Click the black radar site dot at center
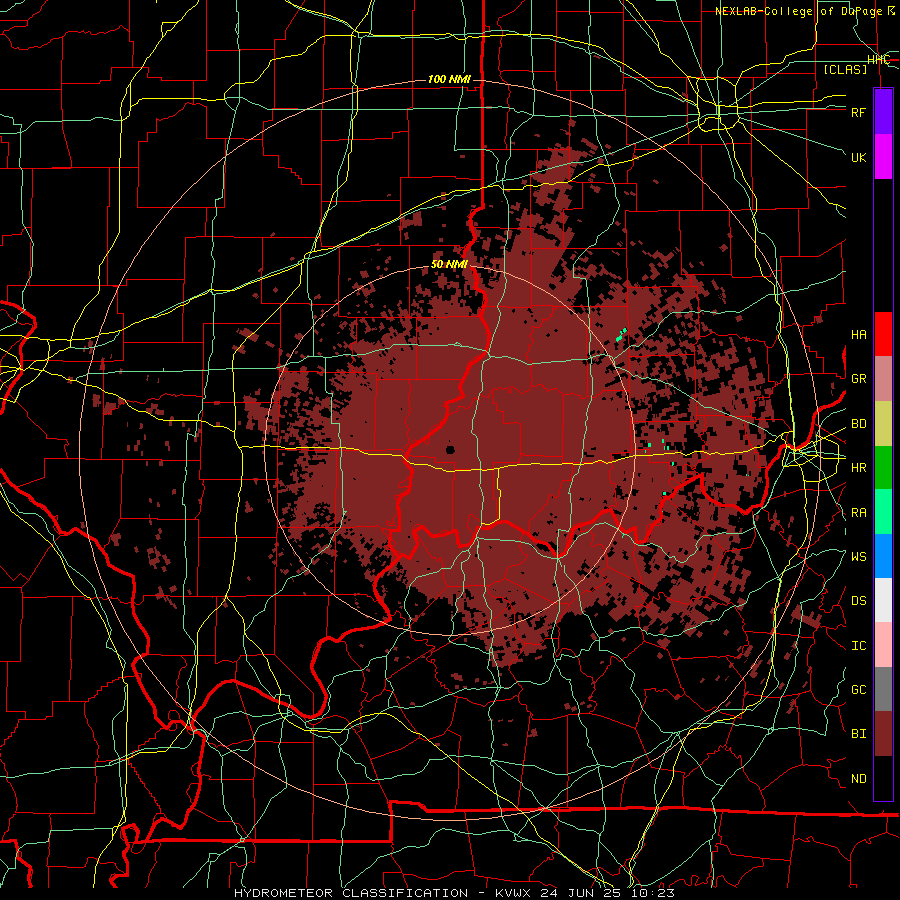This screenshot has height=900, width=900. tap(450, 450)
